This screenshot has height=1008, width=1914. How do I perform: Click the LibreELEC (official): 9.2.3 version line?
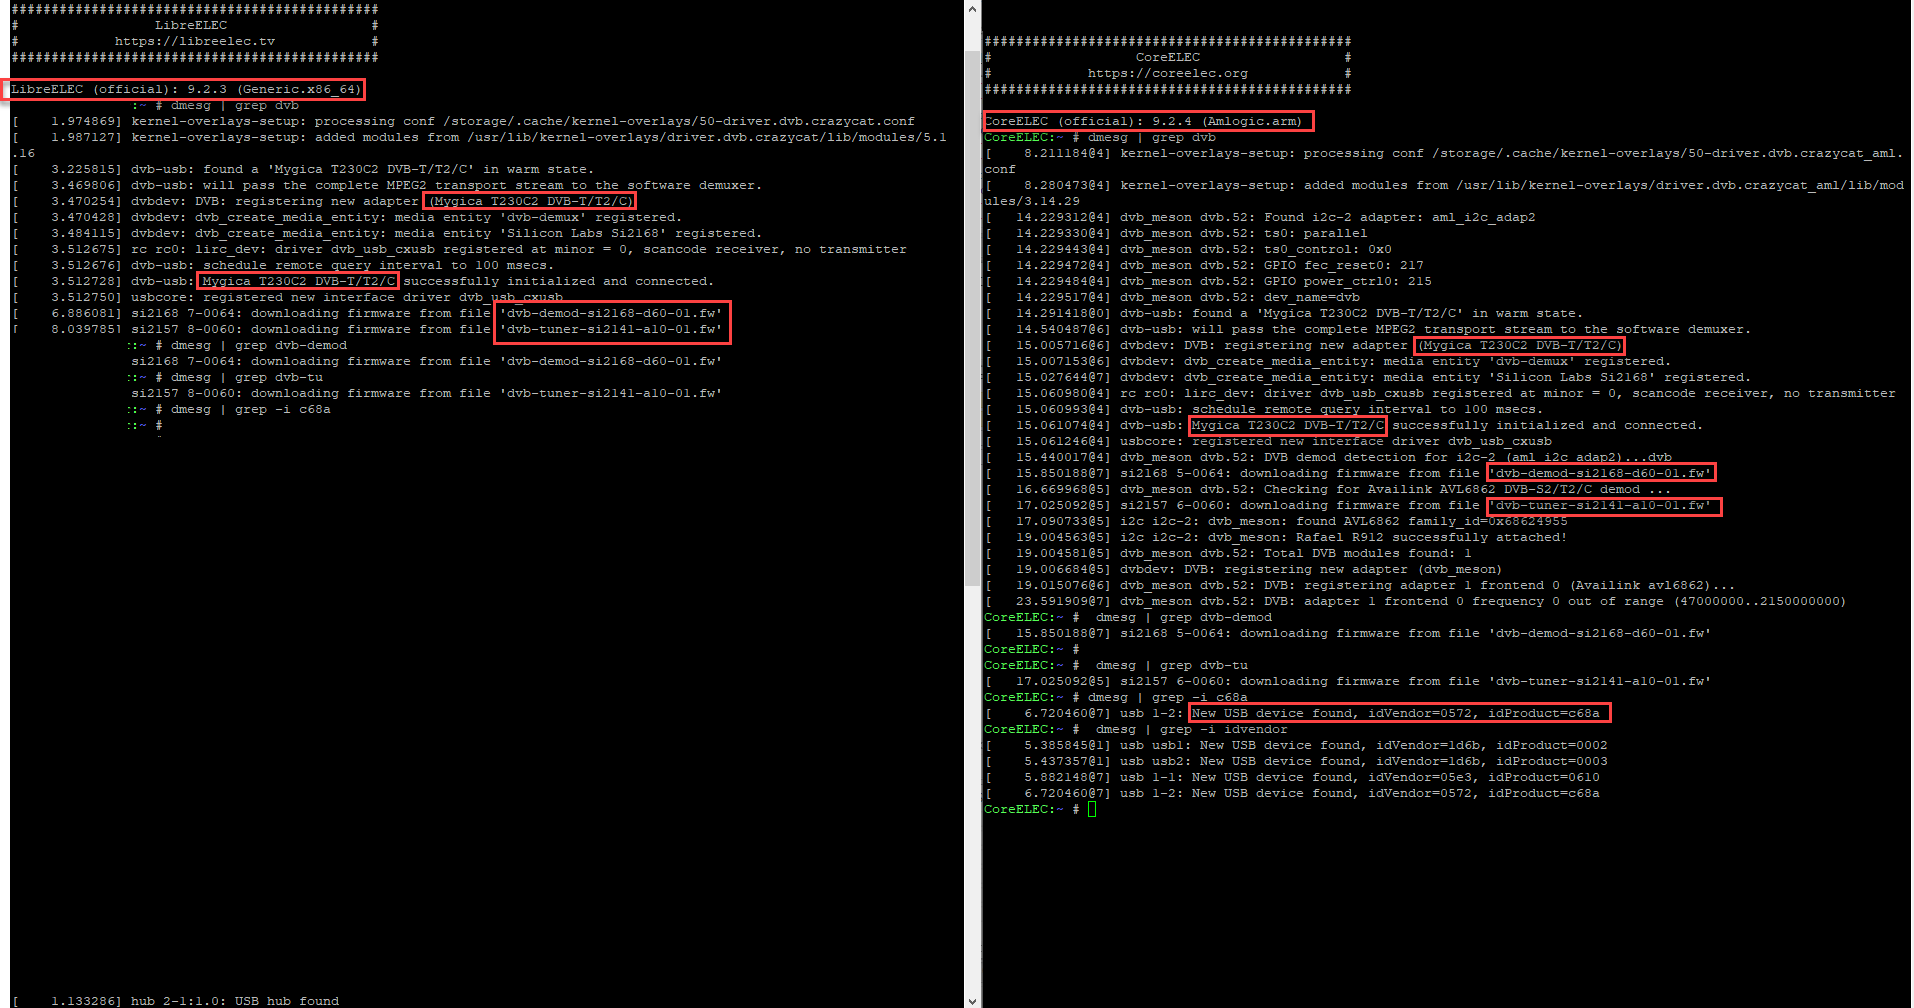184,89
